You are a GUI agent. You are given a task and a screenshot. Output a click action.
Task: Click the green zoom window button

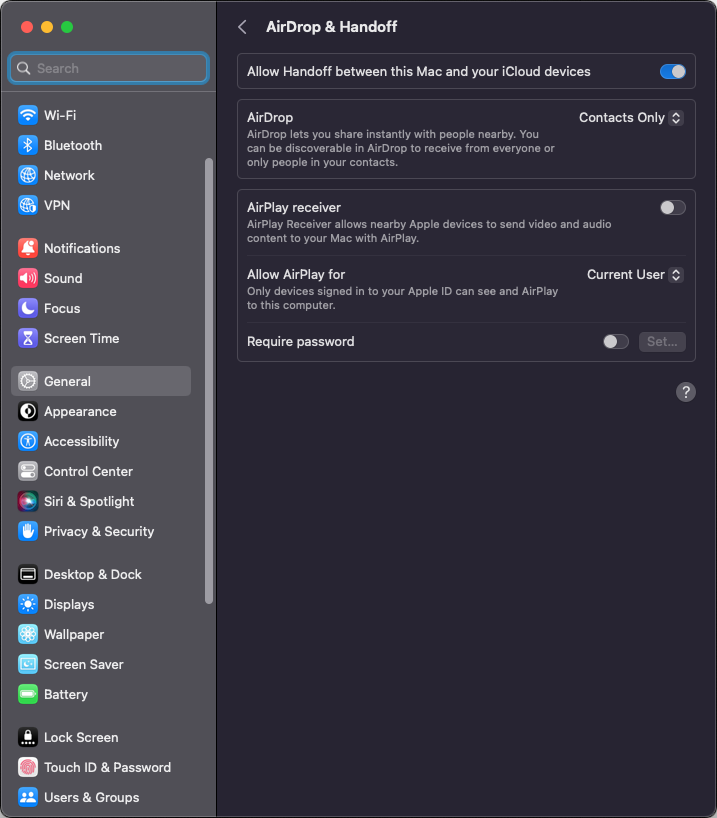[67, 27]
